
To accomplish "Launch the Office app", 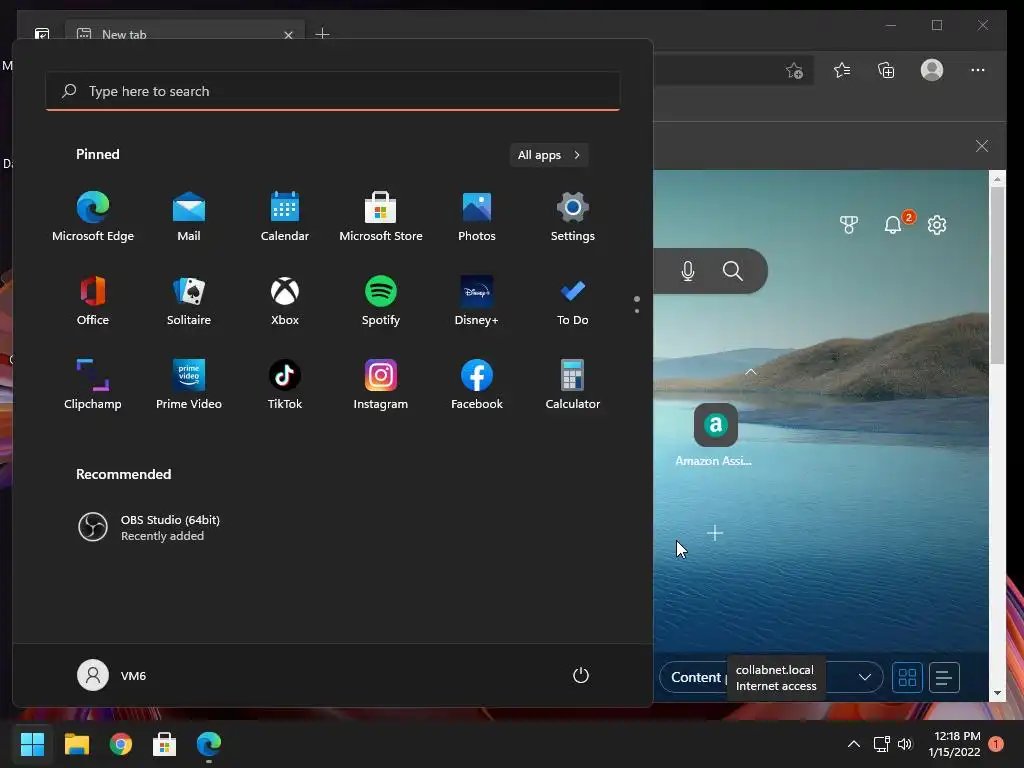I will tap(93, 300).
